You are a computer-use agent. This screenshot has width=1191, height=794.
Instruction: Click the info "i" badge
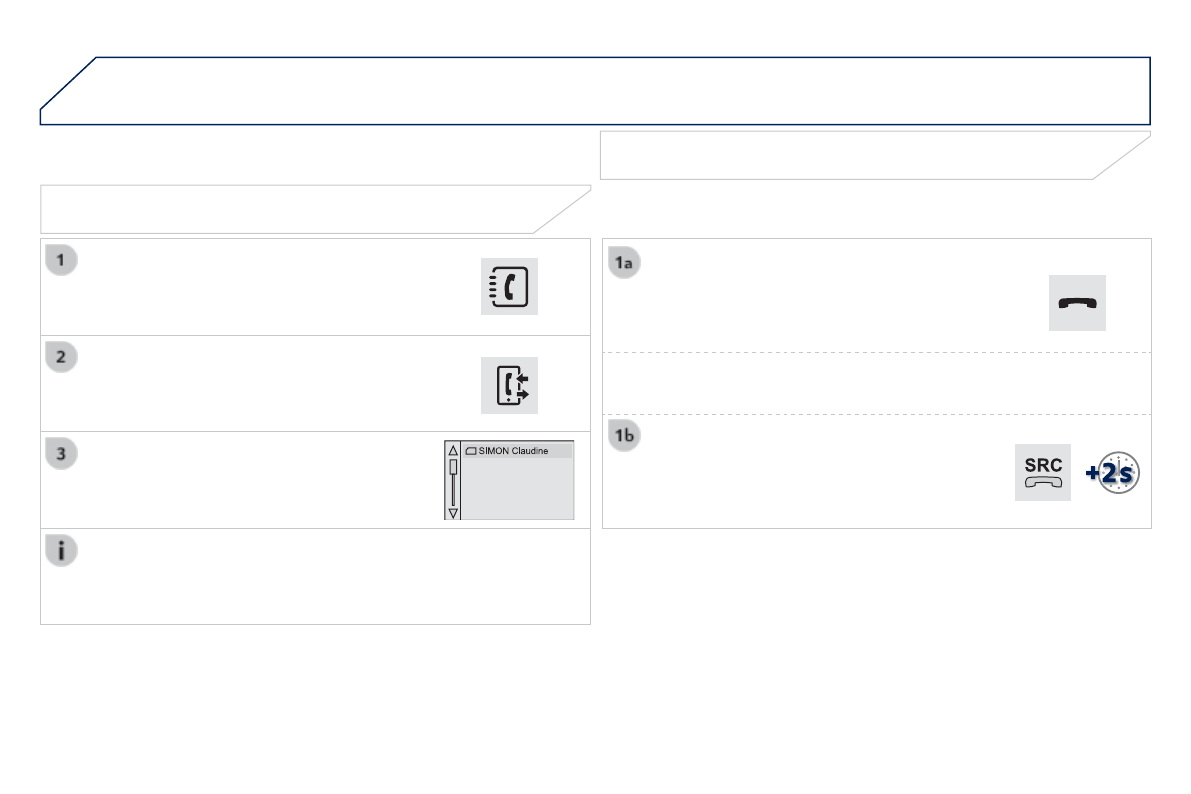(62, 551)
